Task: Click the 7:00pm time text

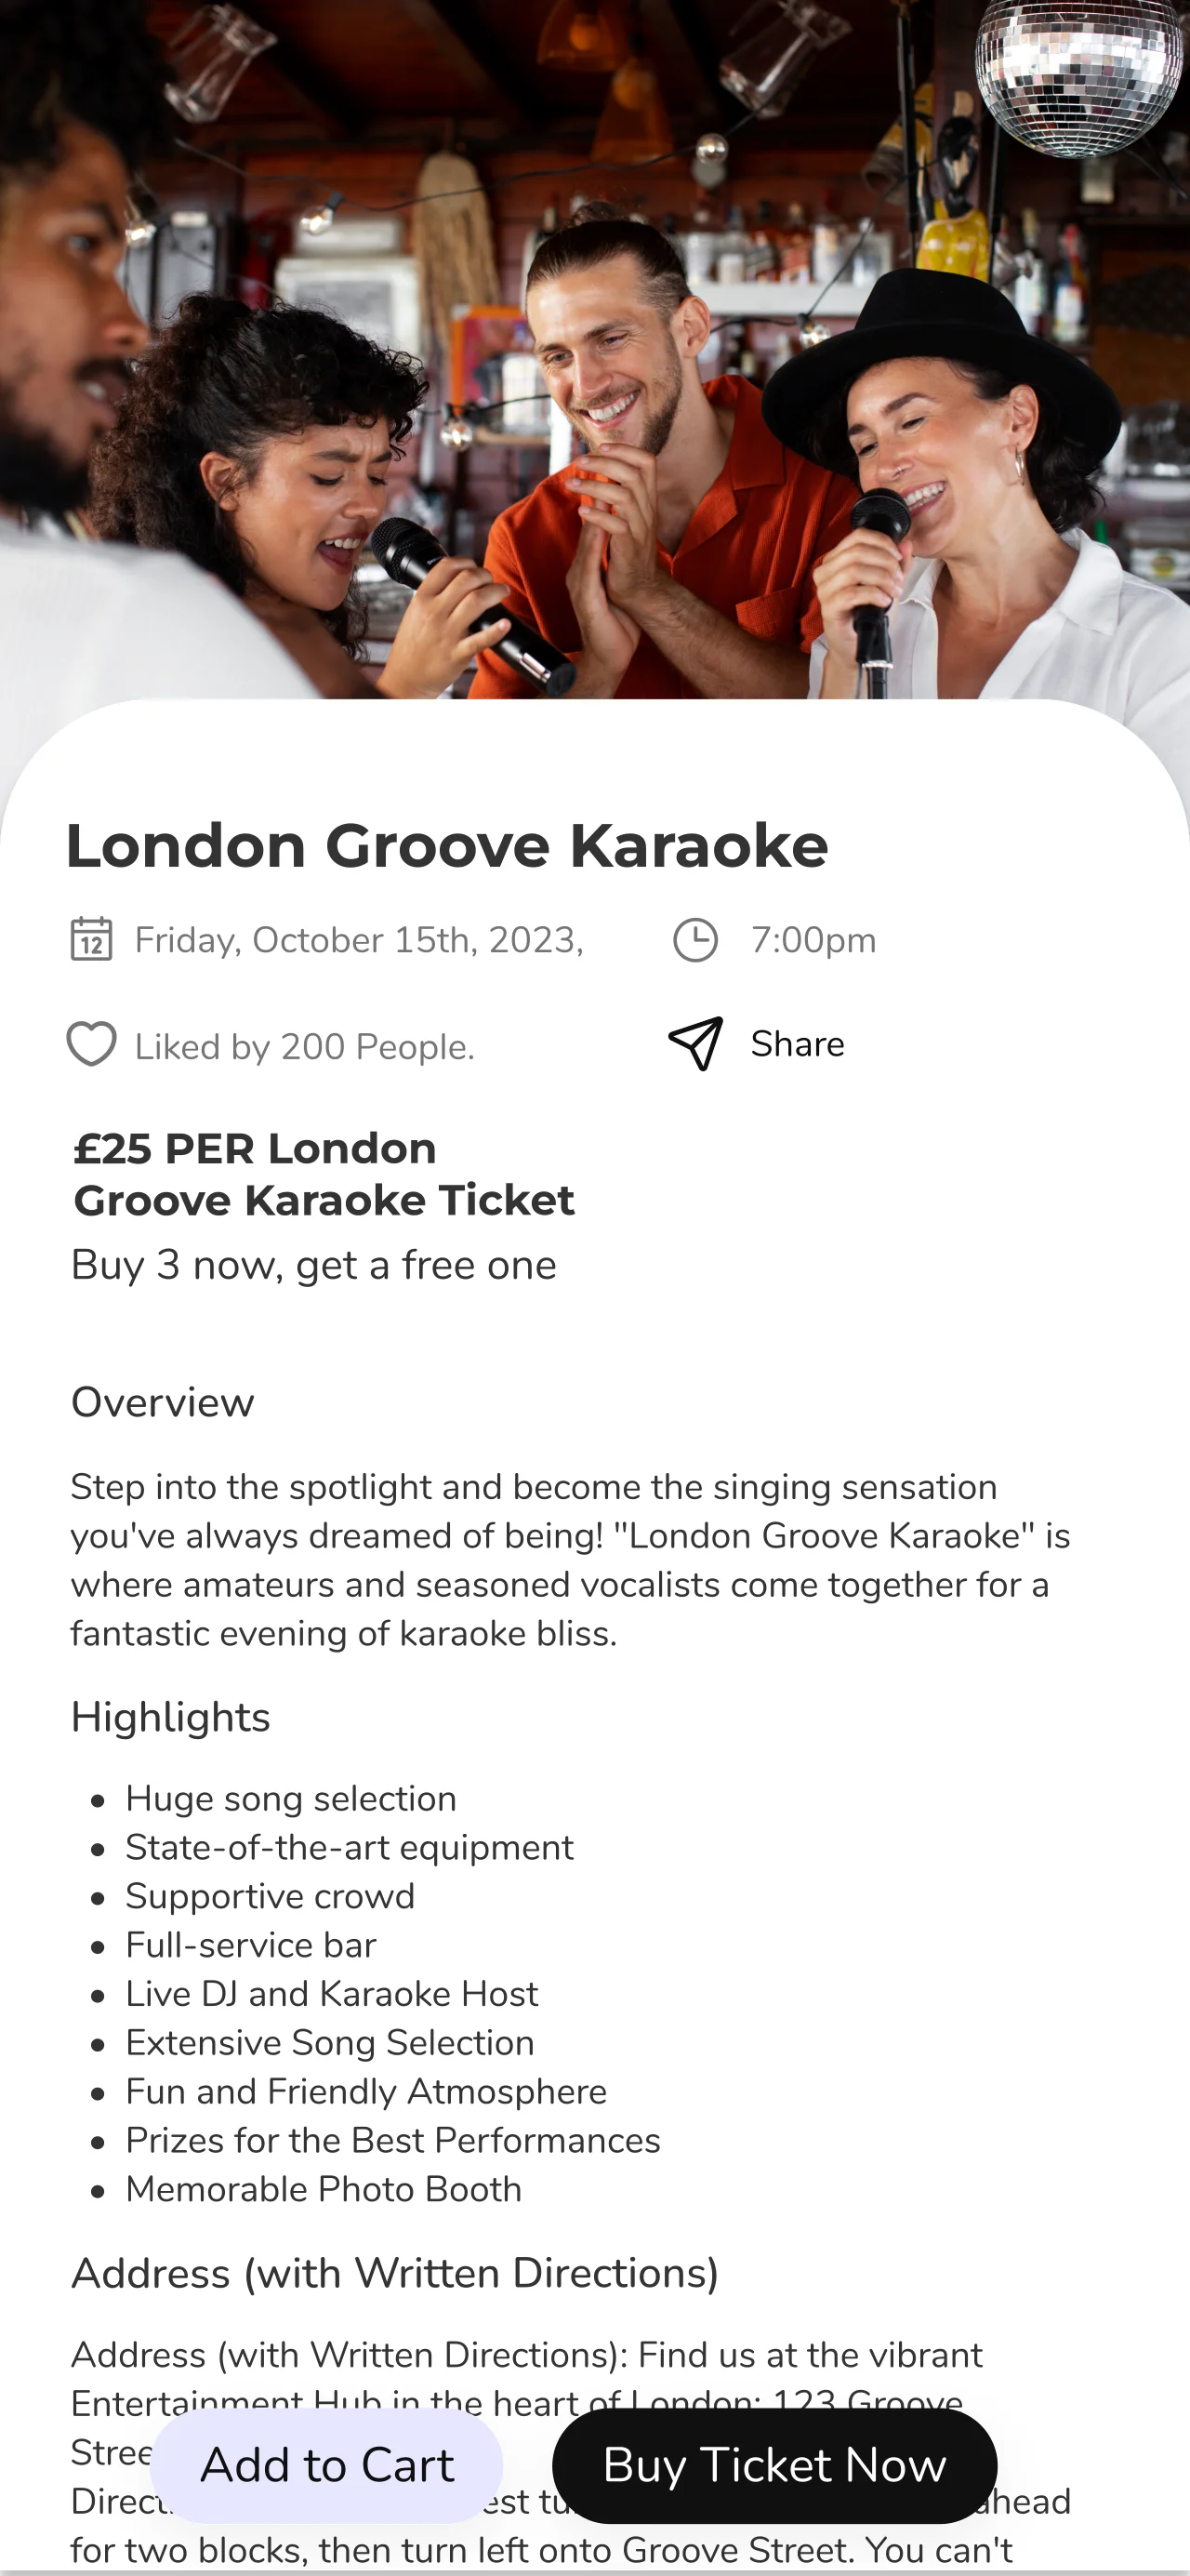Action: (813, 940)
